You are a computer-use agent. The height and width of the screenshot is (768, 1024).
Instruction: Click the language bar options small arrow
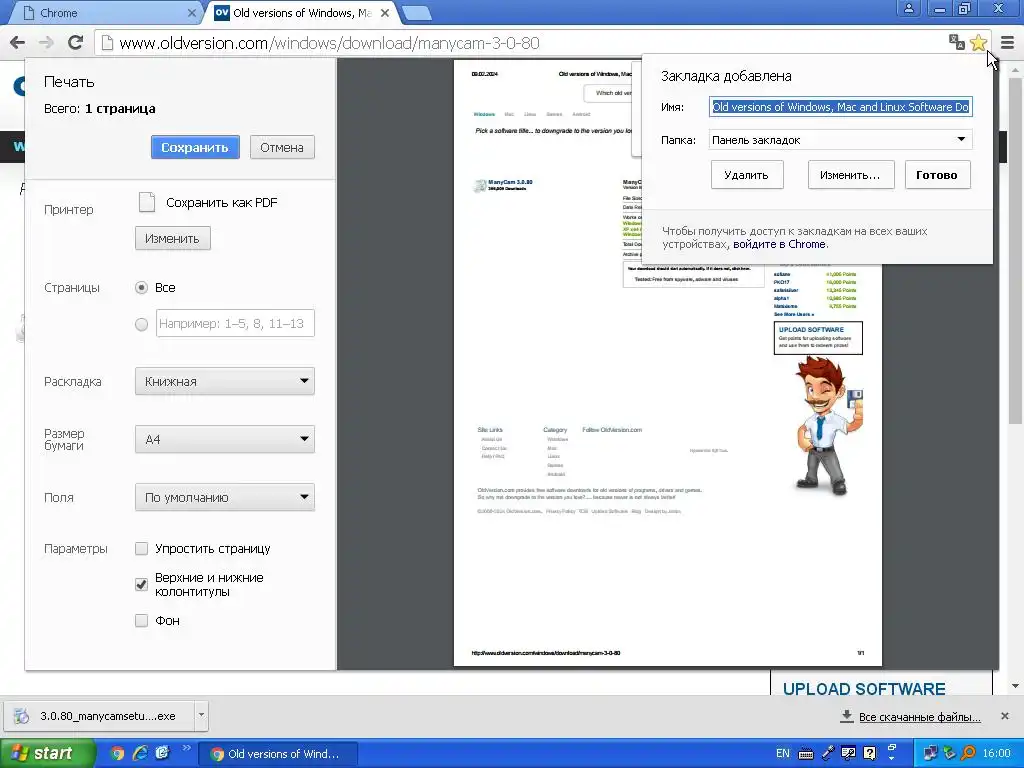[x=892, y=759]
